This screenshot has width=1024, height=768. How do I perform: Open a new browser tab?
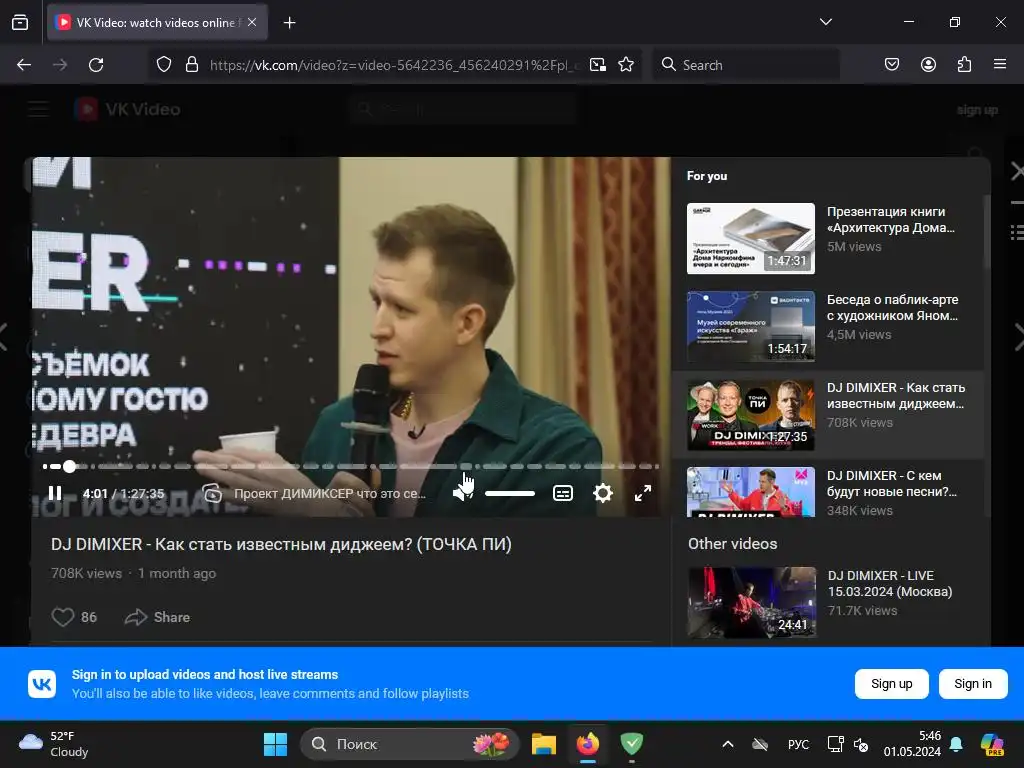coord(289,23)
